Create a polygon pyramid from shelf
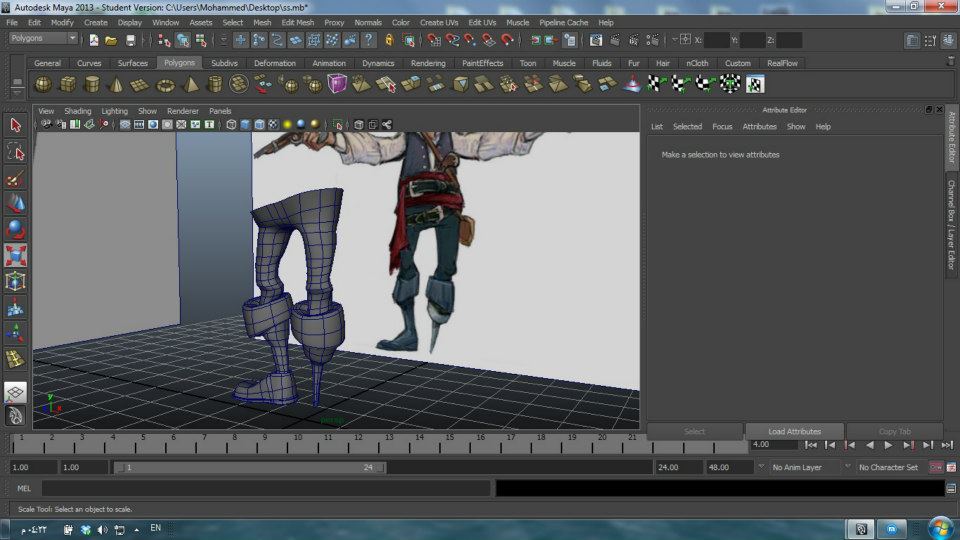 pyautogui.click(x=190, y=84)
